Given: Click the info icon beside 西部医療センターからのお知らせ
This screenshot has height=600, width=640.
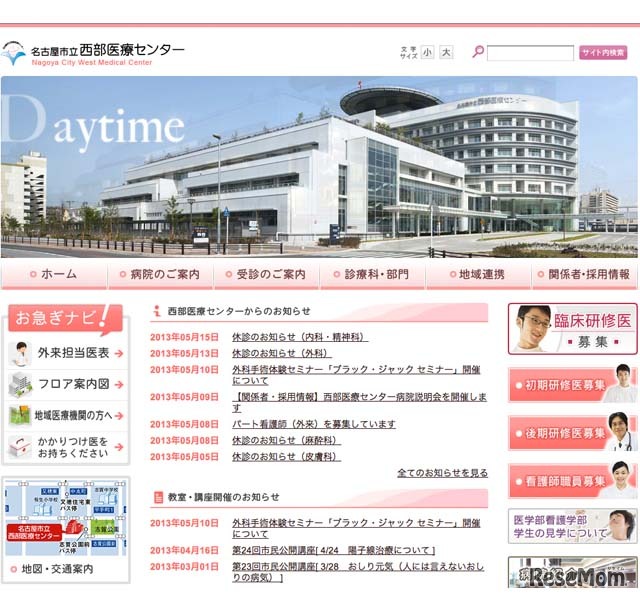Looking at the screenshot, I should [x=157, y=311].
